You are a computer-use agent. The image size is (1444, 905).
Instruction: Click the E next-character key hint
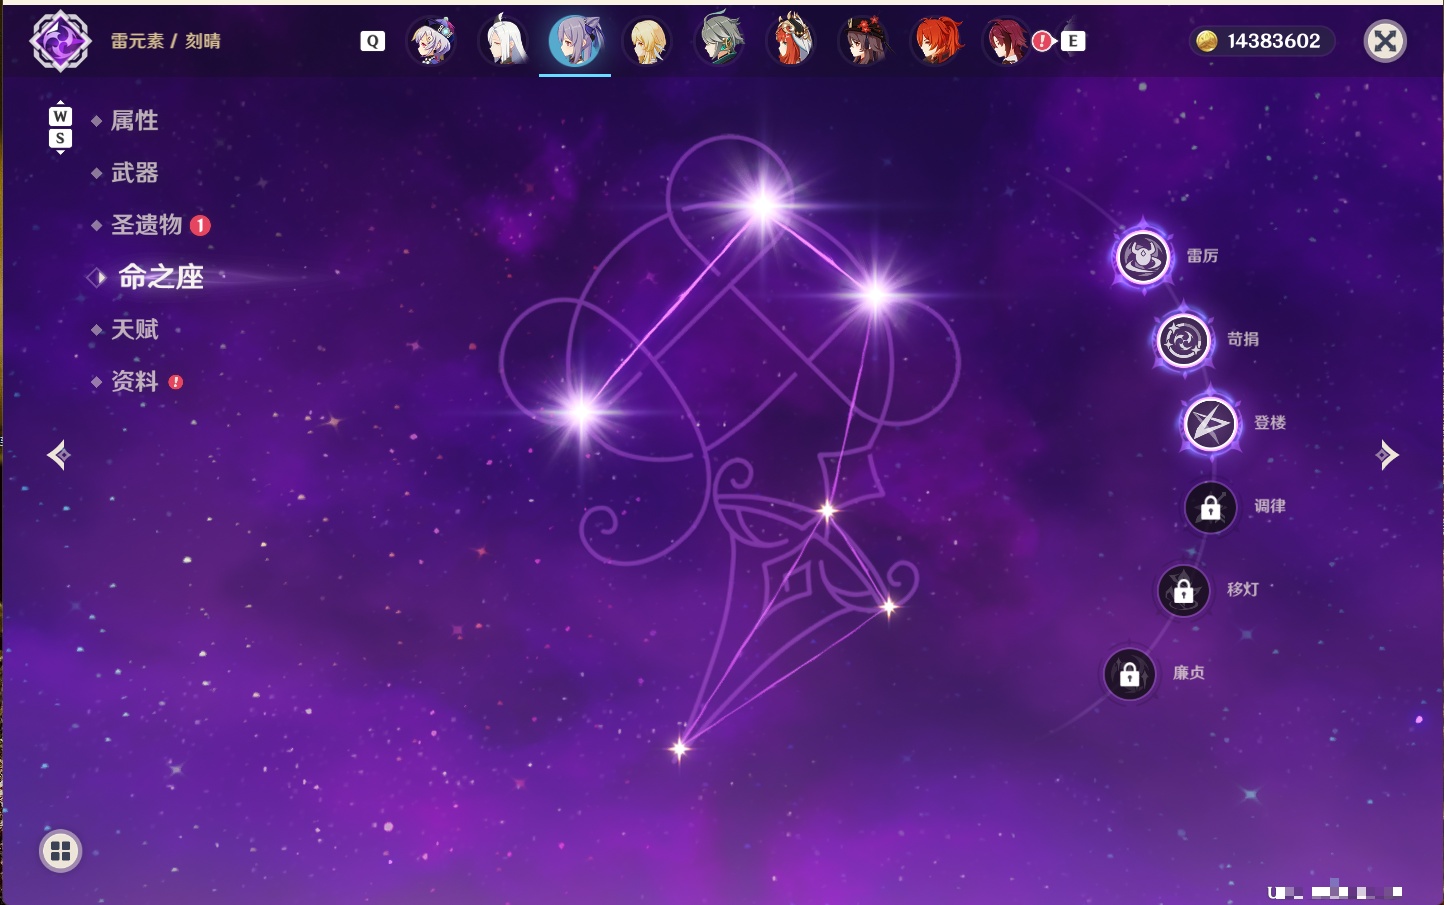coord(1073,41)
